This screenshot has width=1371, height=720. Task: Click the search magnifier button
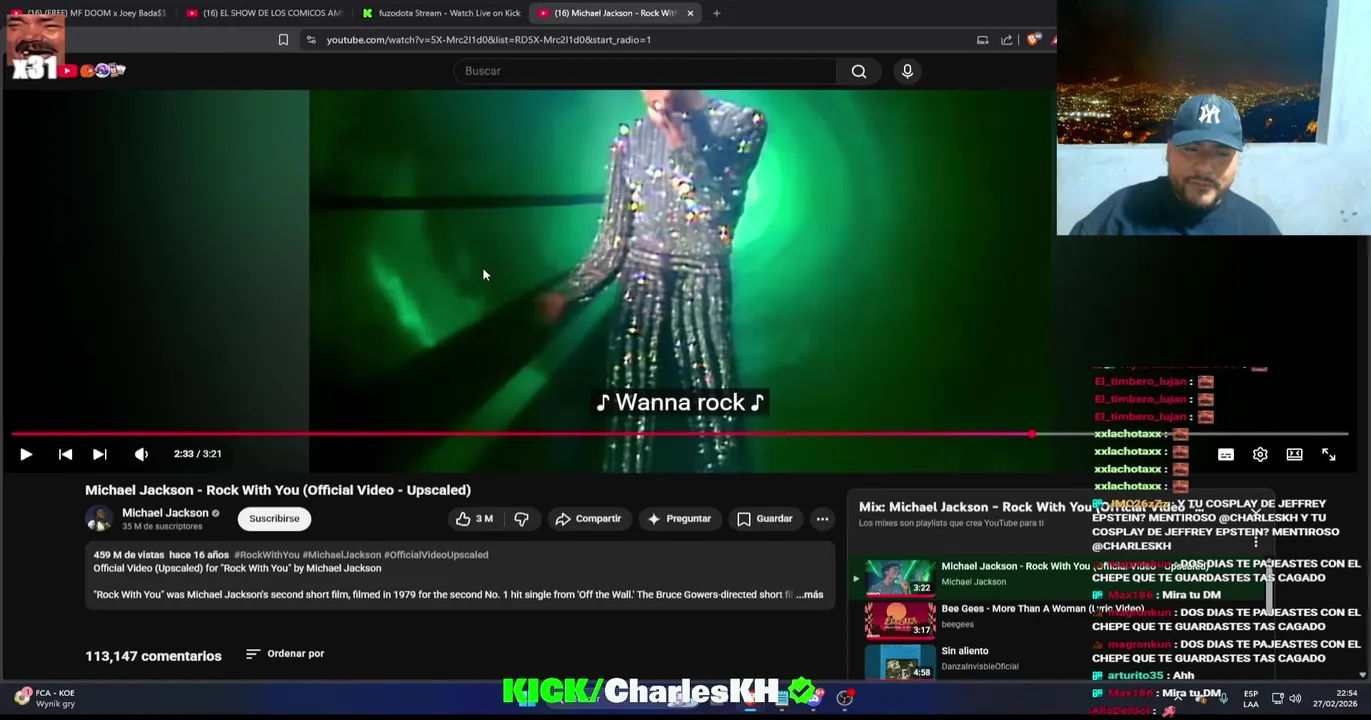859,71
